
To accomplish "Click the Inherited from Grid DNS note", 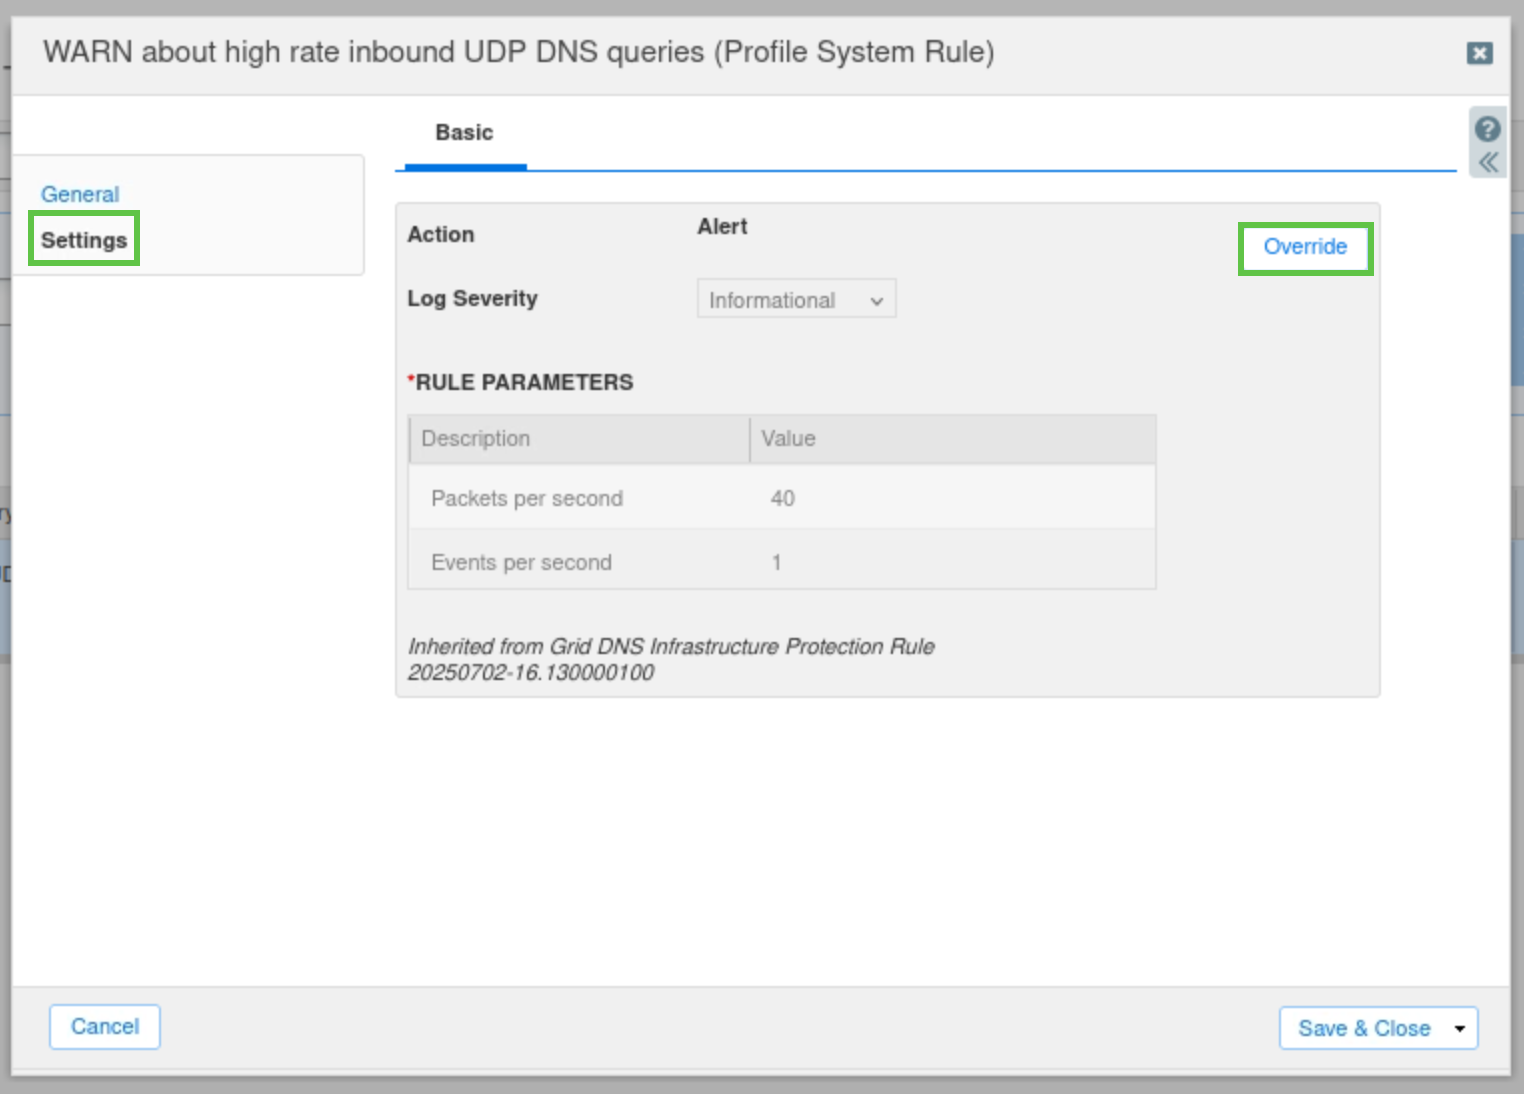I will click(670, 659).
